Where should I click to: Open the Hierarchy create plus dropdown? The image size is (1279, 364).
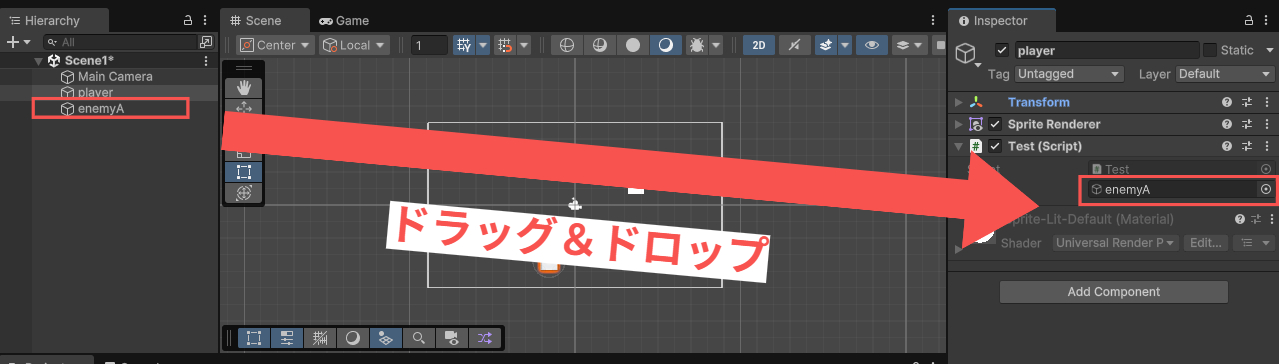[19, 42]
